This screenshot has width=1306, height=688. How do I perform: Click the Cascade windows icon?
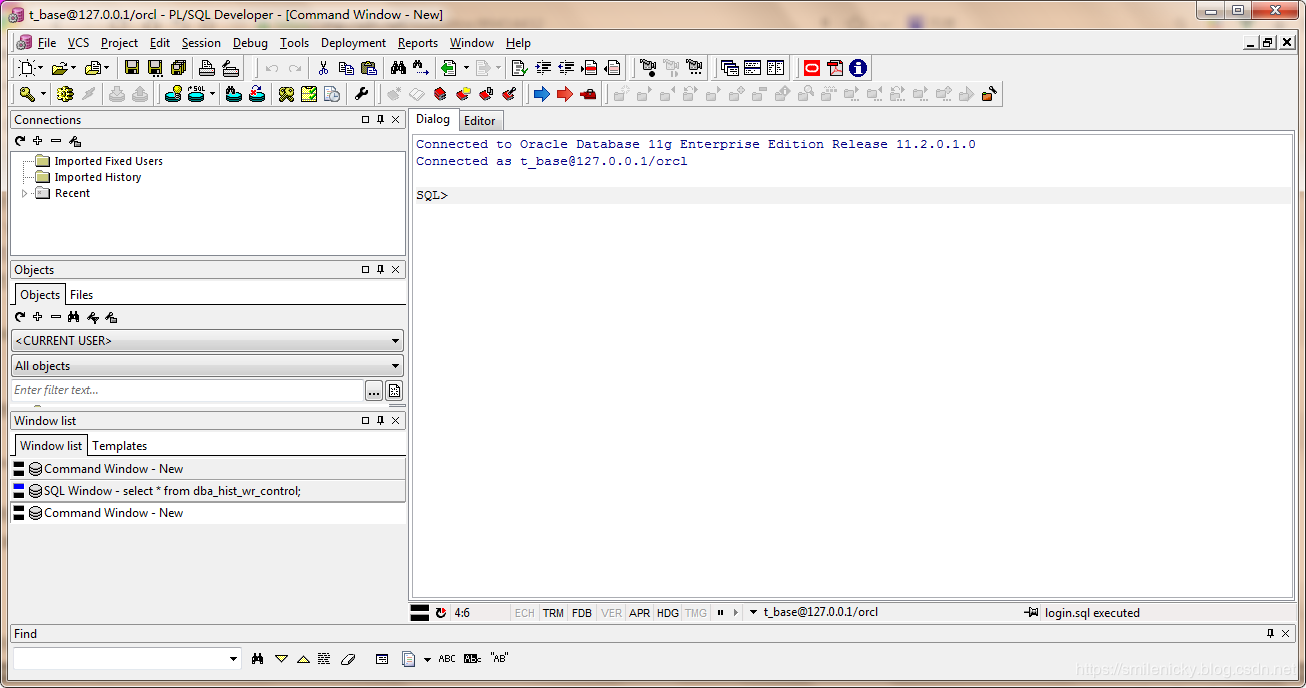coord(729,68)
